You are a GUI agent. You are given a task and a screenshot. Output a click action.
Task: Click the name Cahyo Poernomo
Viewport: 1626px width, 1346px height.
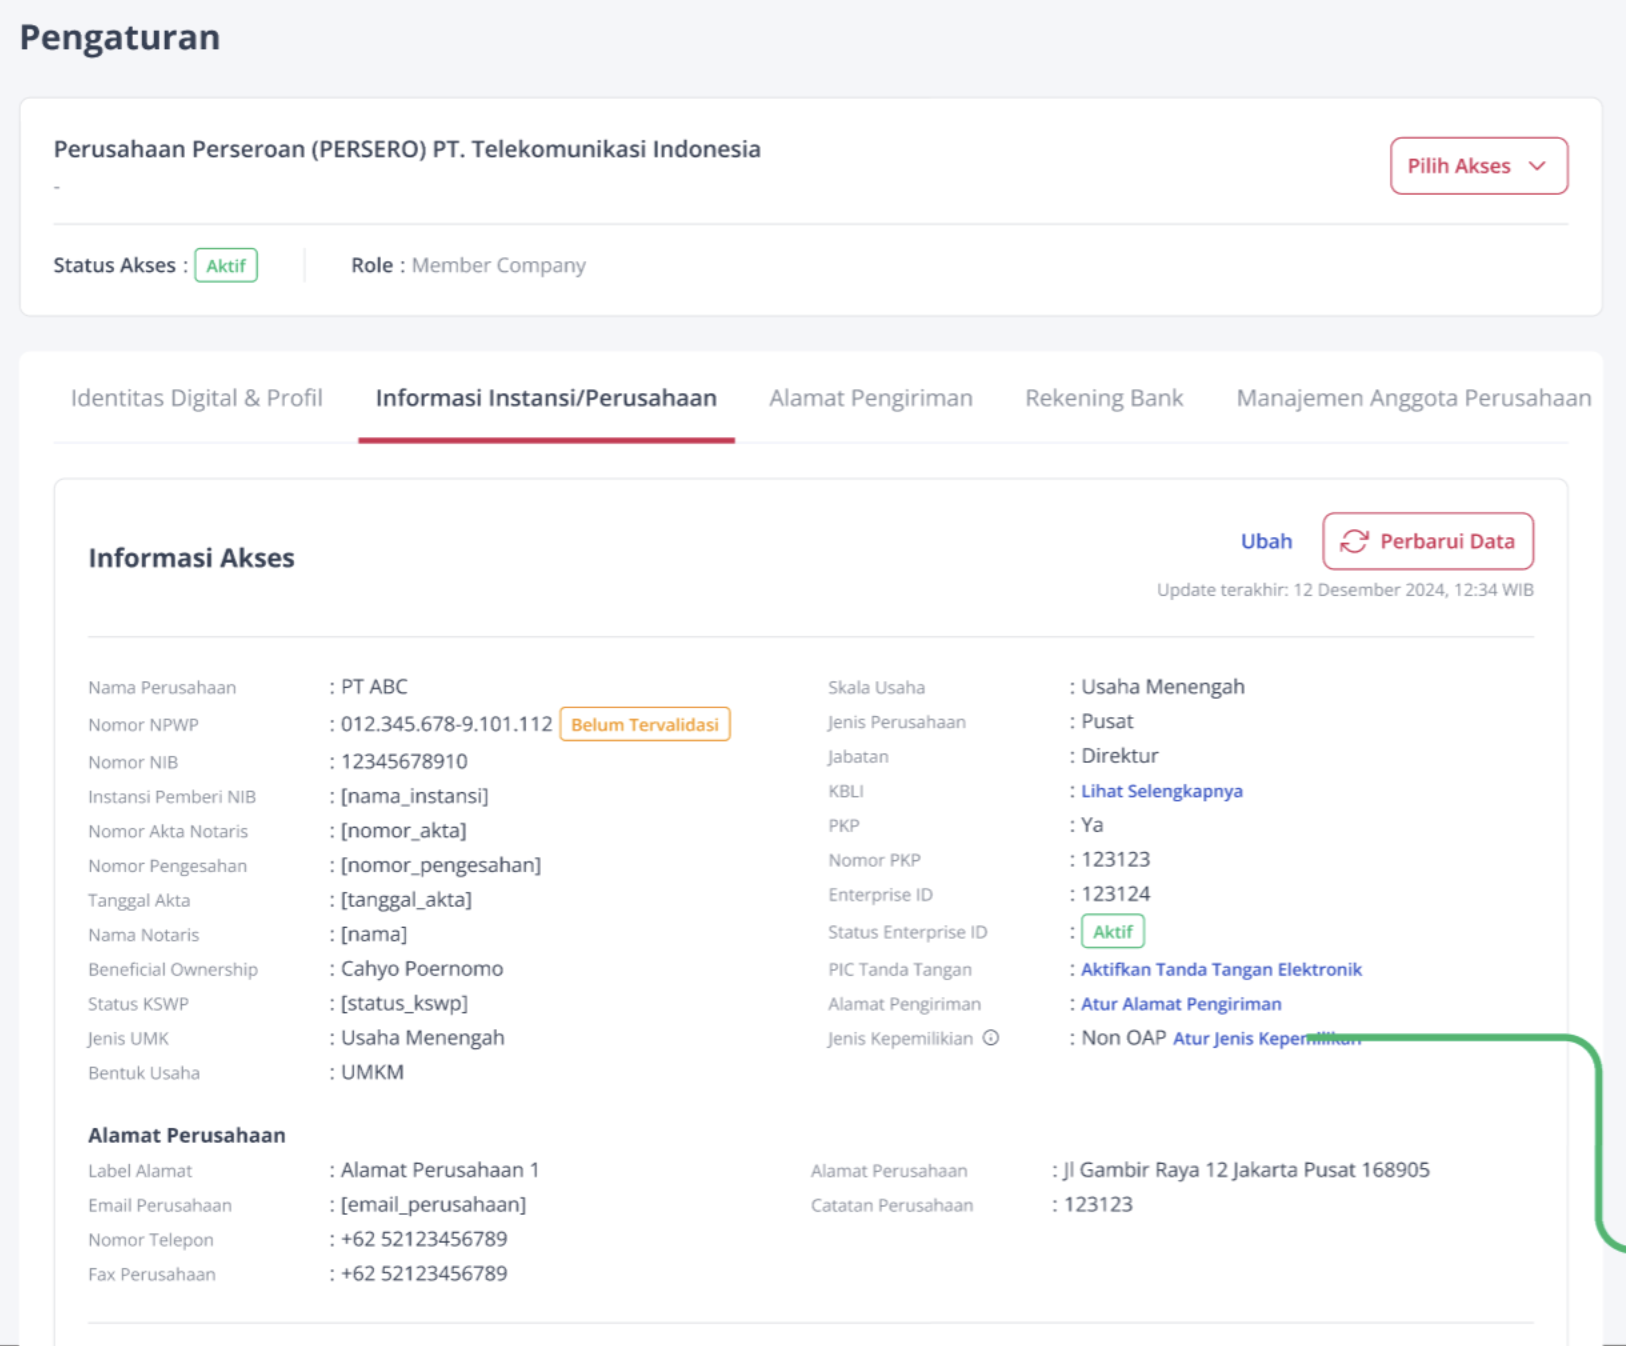[x=422, y=969]
